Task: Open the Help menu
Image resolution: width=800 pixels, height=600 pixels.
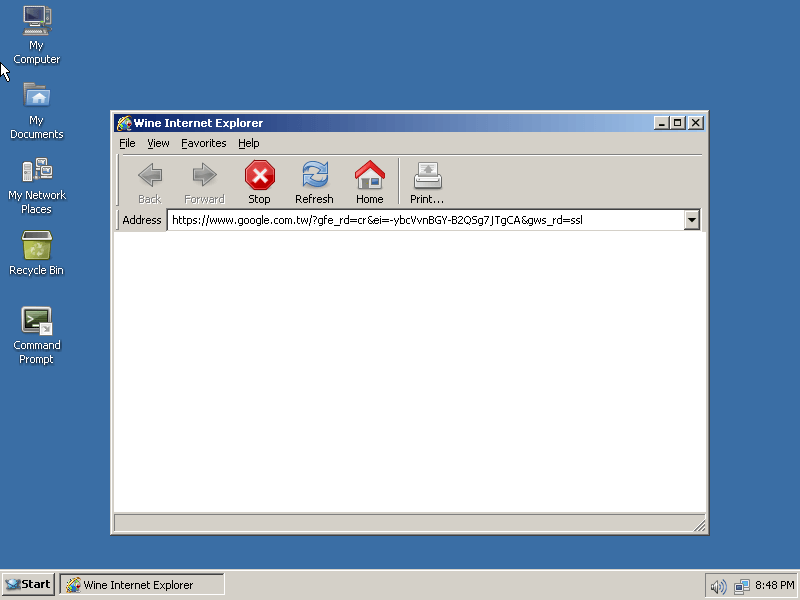Action: coord(248,143)
